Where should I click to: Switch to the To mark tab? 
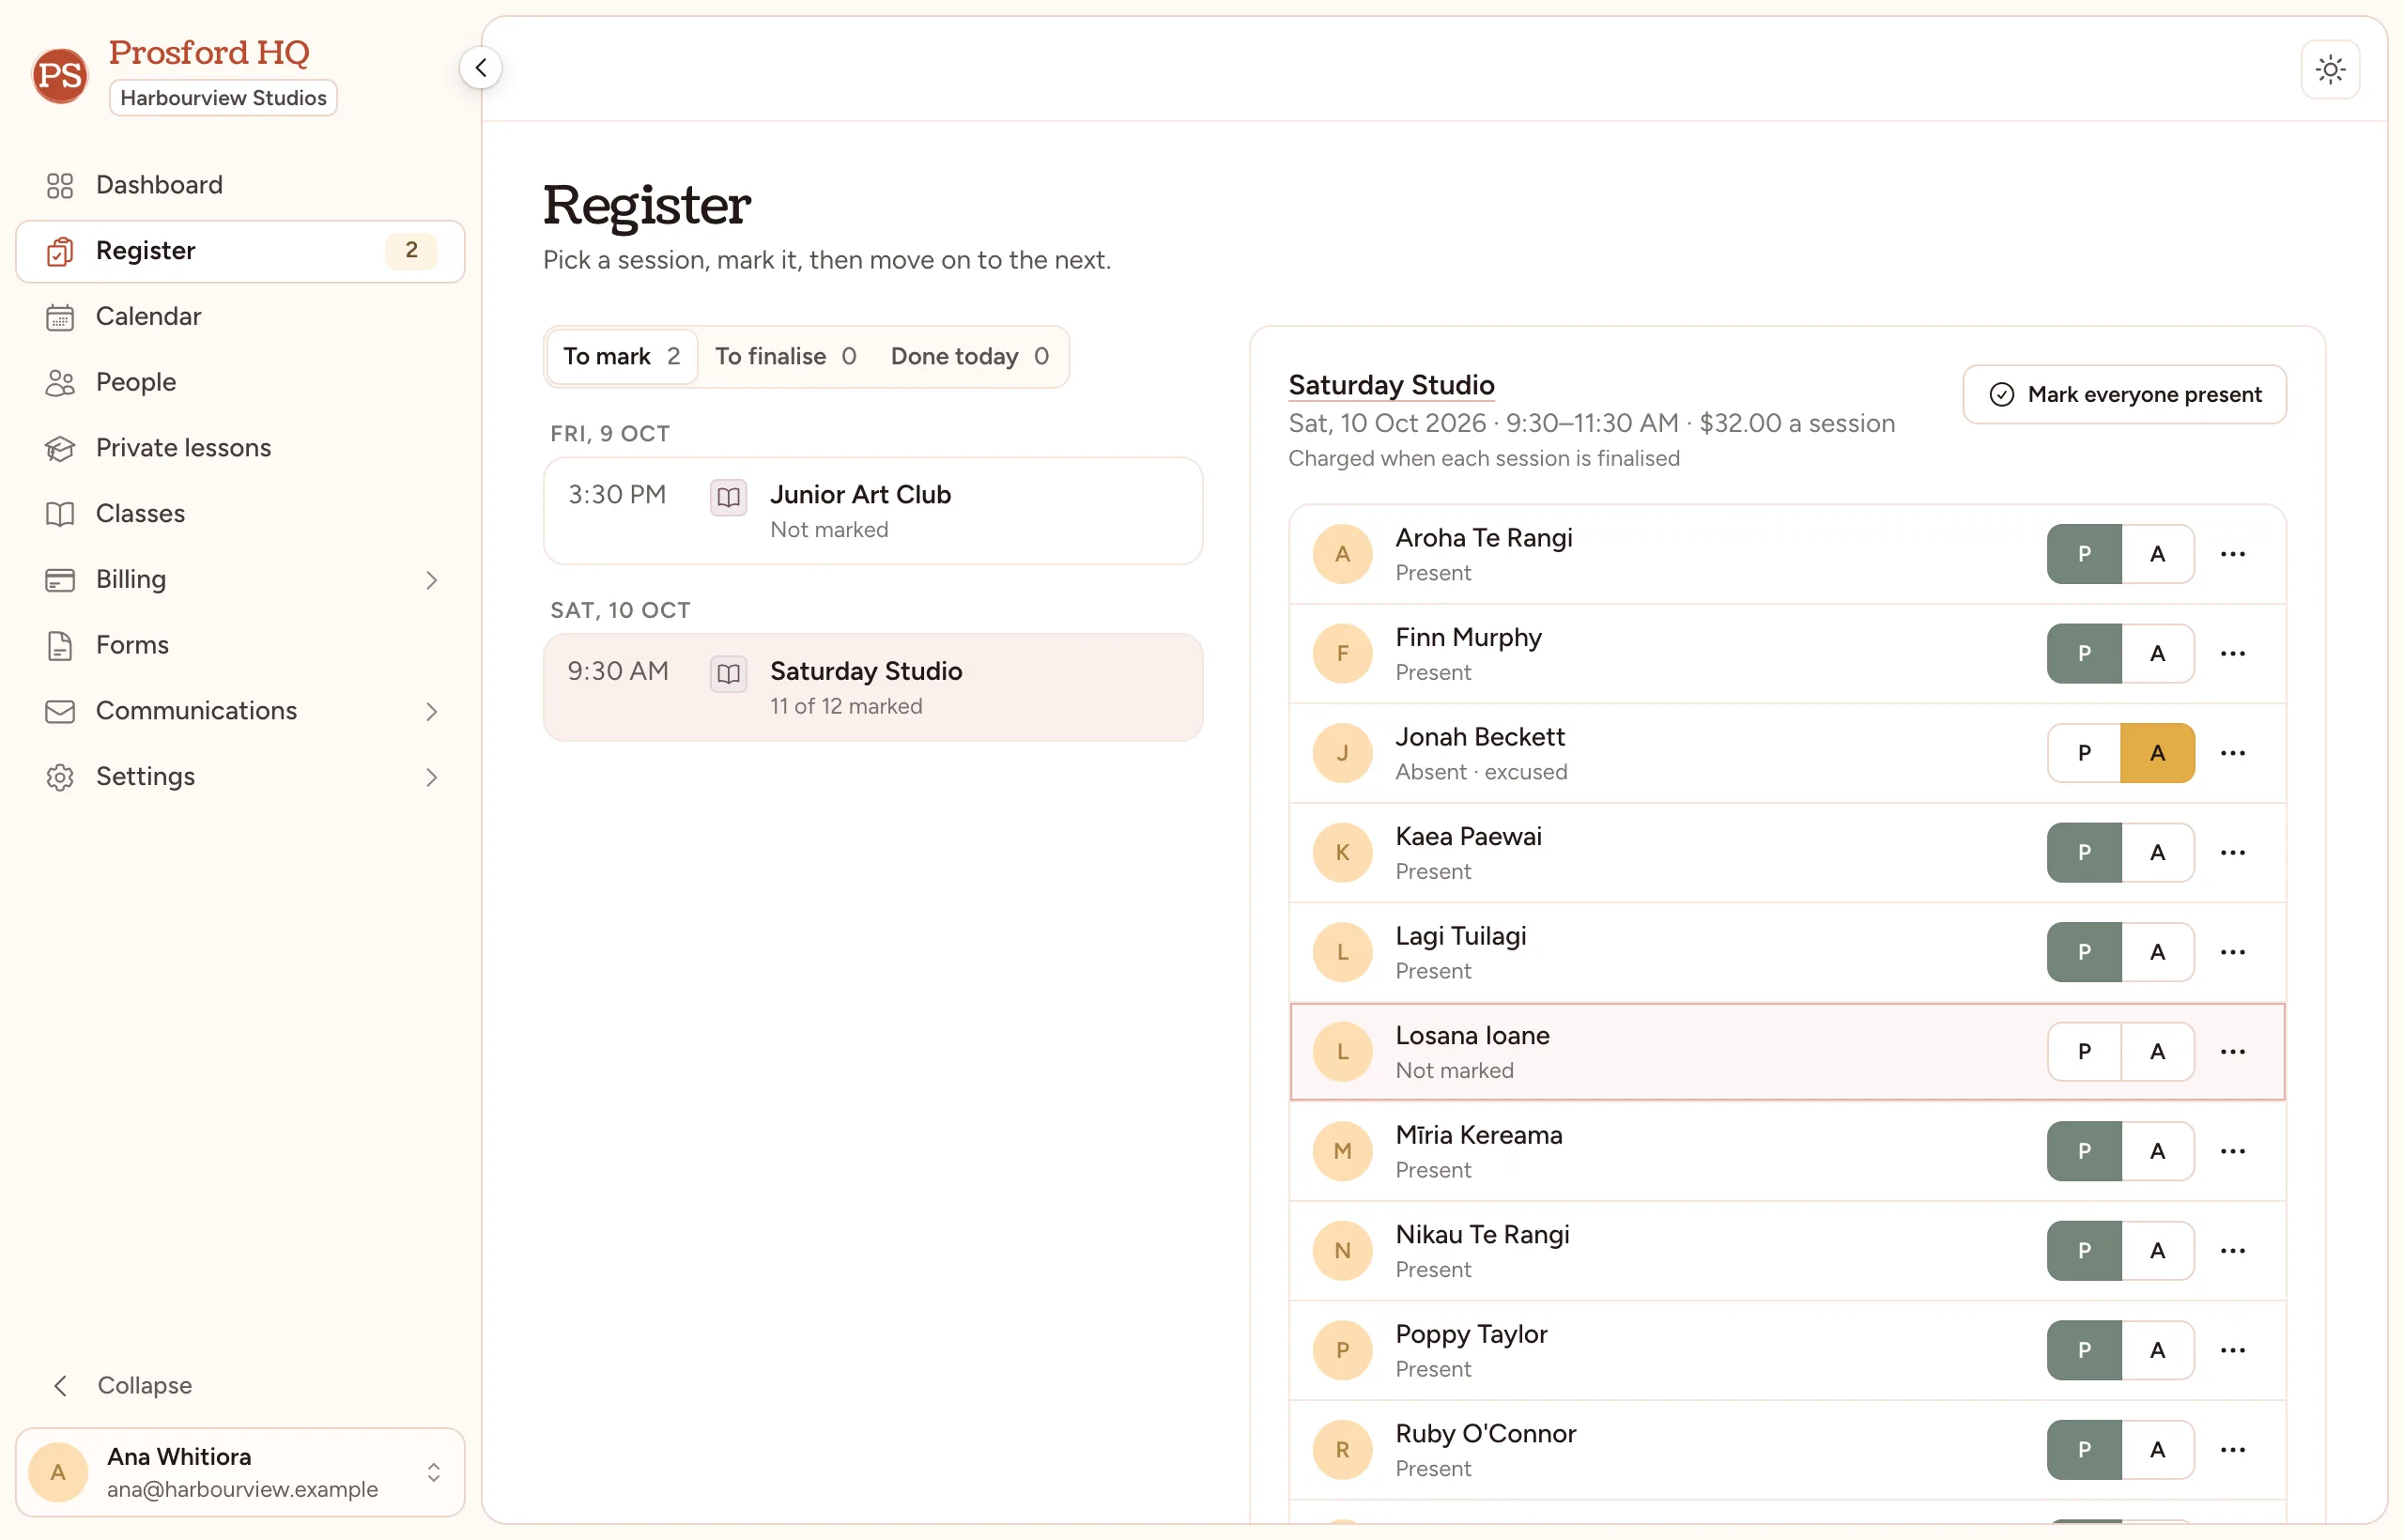[x=621, y=356]
